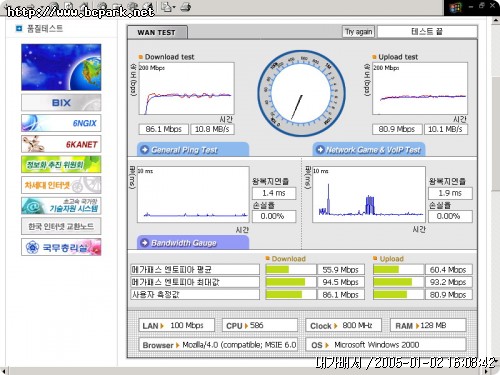Image resolution: width=500 pixels, height=375 pixels.
Task: Click the upload 10.1 MB/s value box
Action: pyautogui.click(x=446, y=129)
